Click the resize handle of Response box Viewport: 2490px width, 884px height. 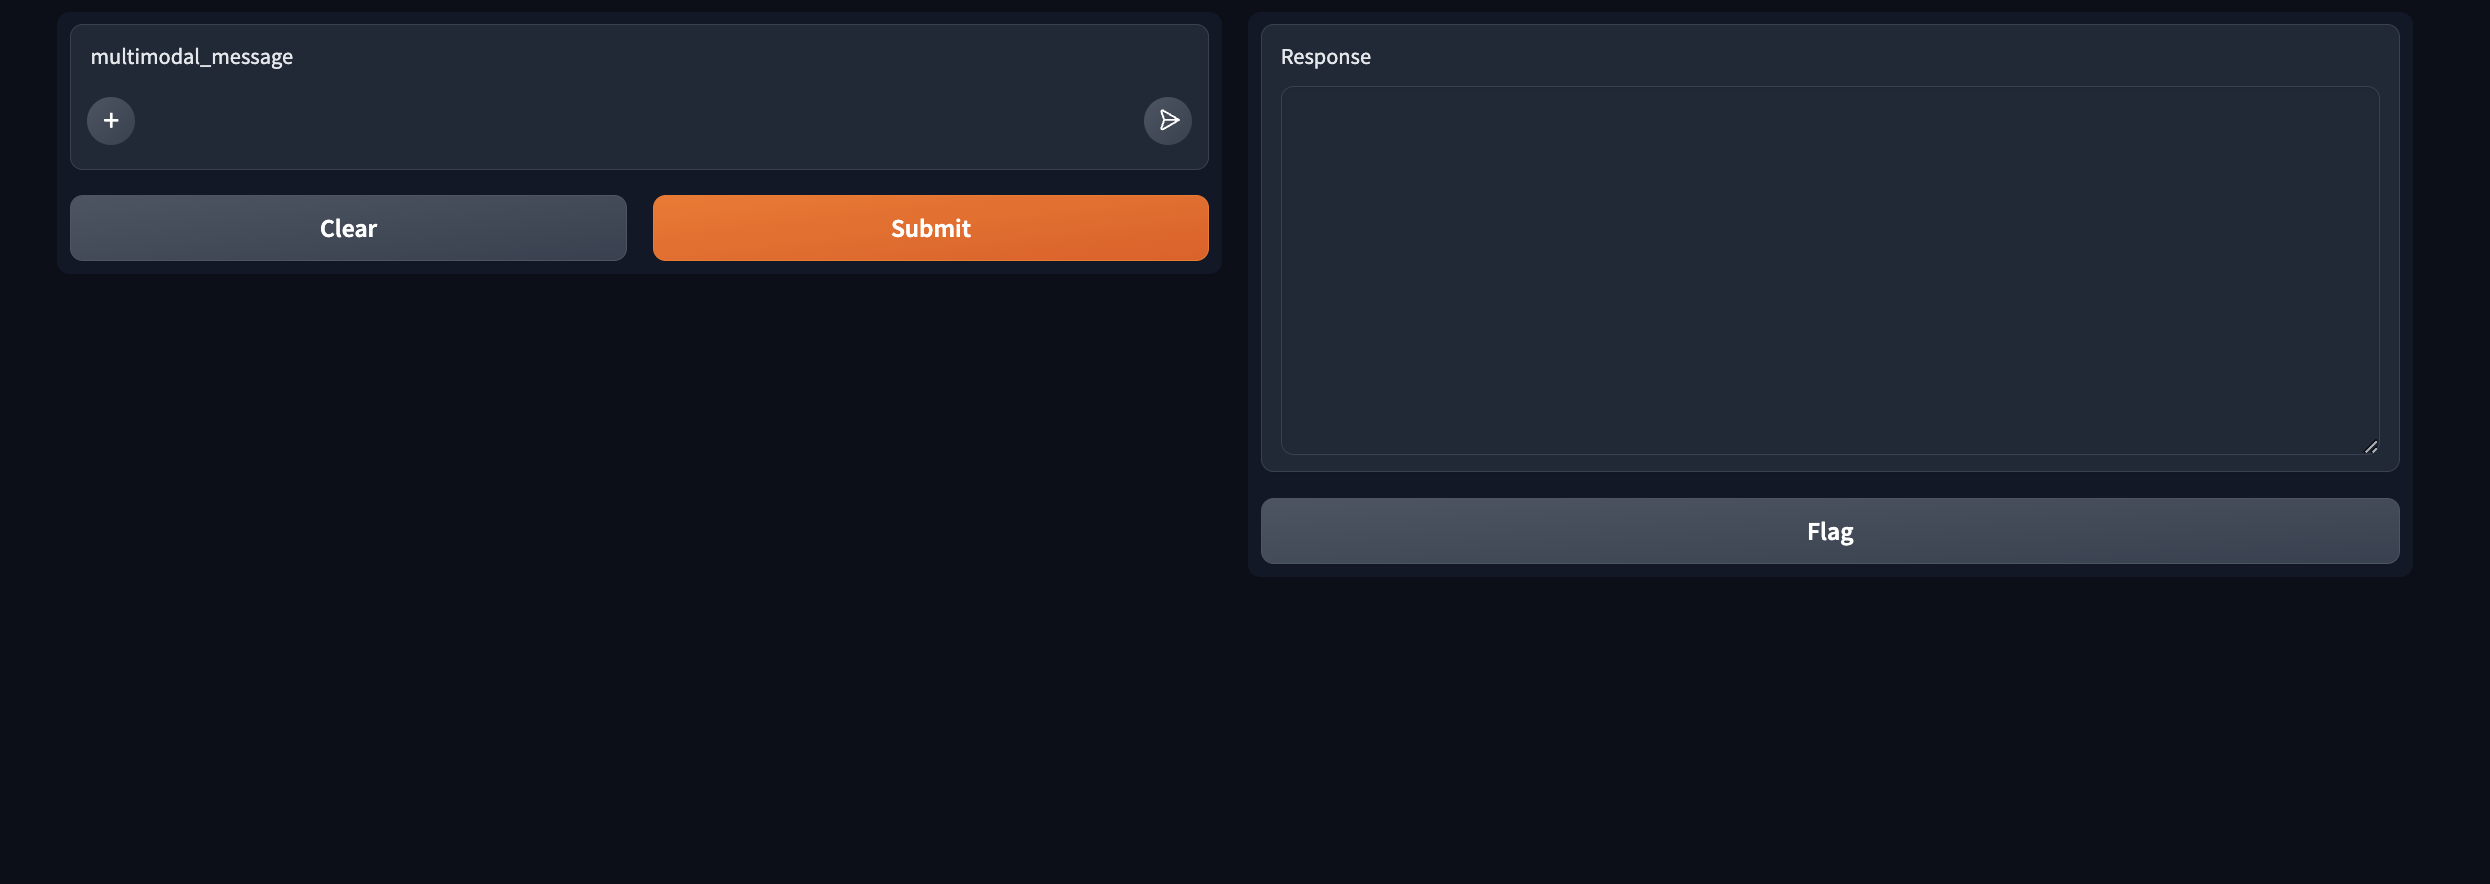tap(2370, 447)
